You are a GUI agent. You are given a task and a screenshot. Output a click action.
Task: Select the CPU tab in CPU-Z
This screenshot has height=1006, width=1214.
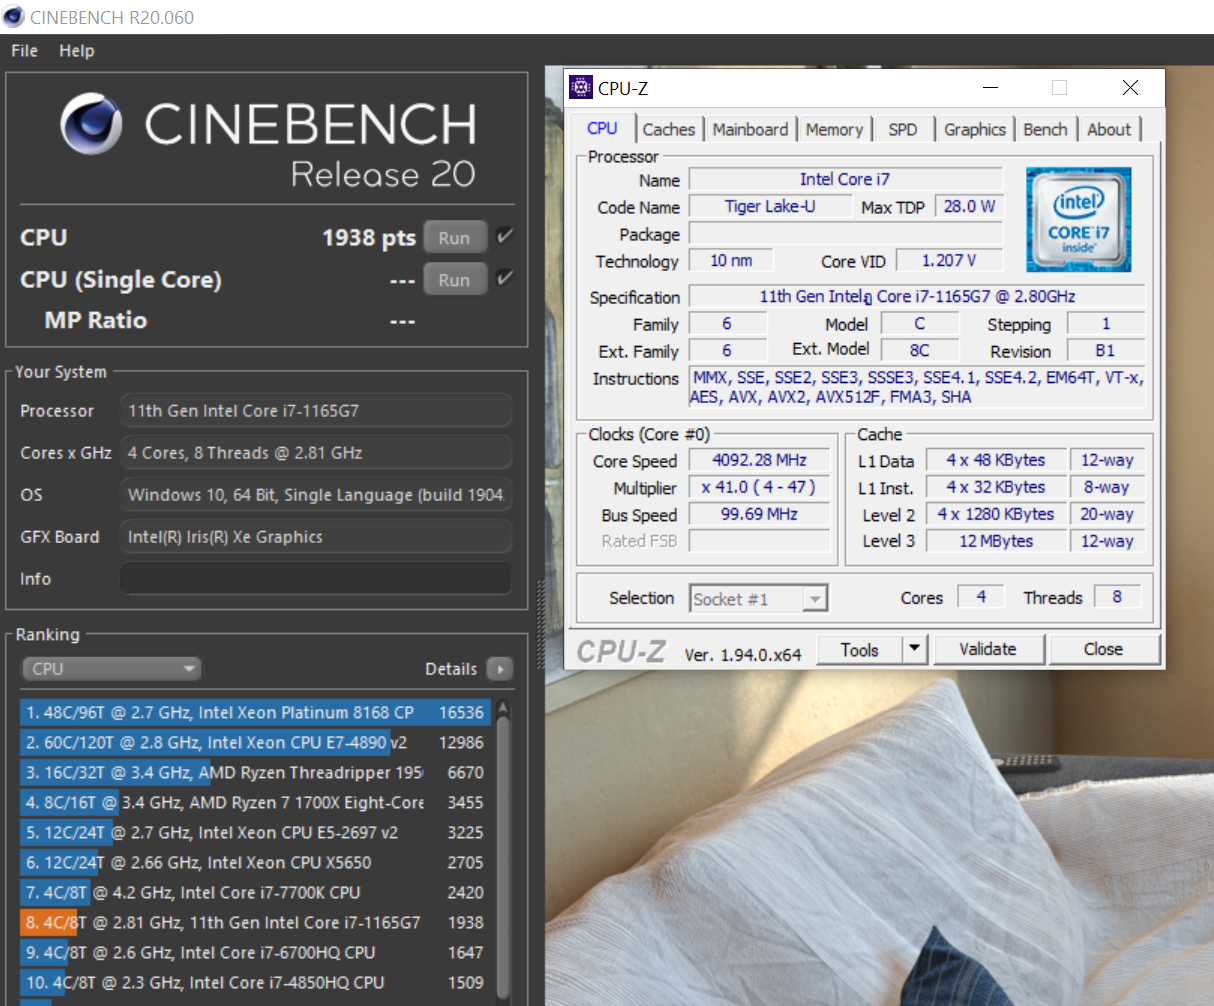602,128
